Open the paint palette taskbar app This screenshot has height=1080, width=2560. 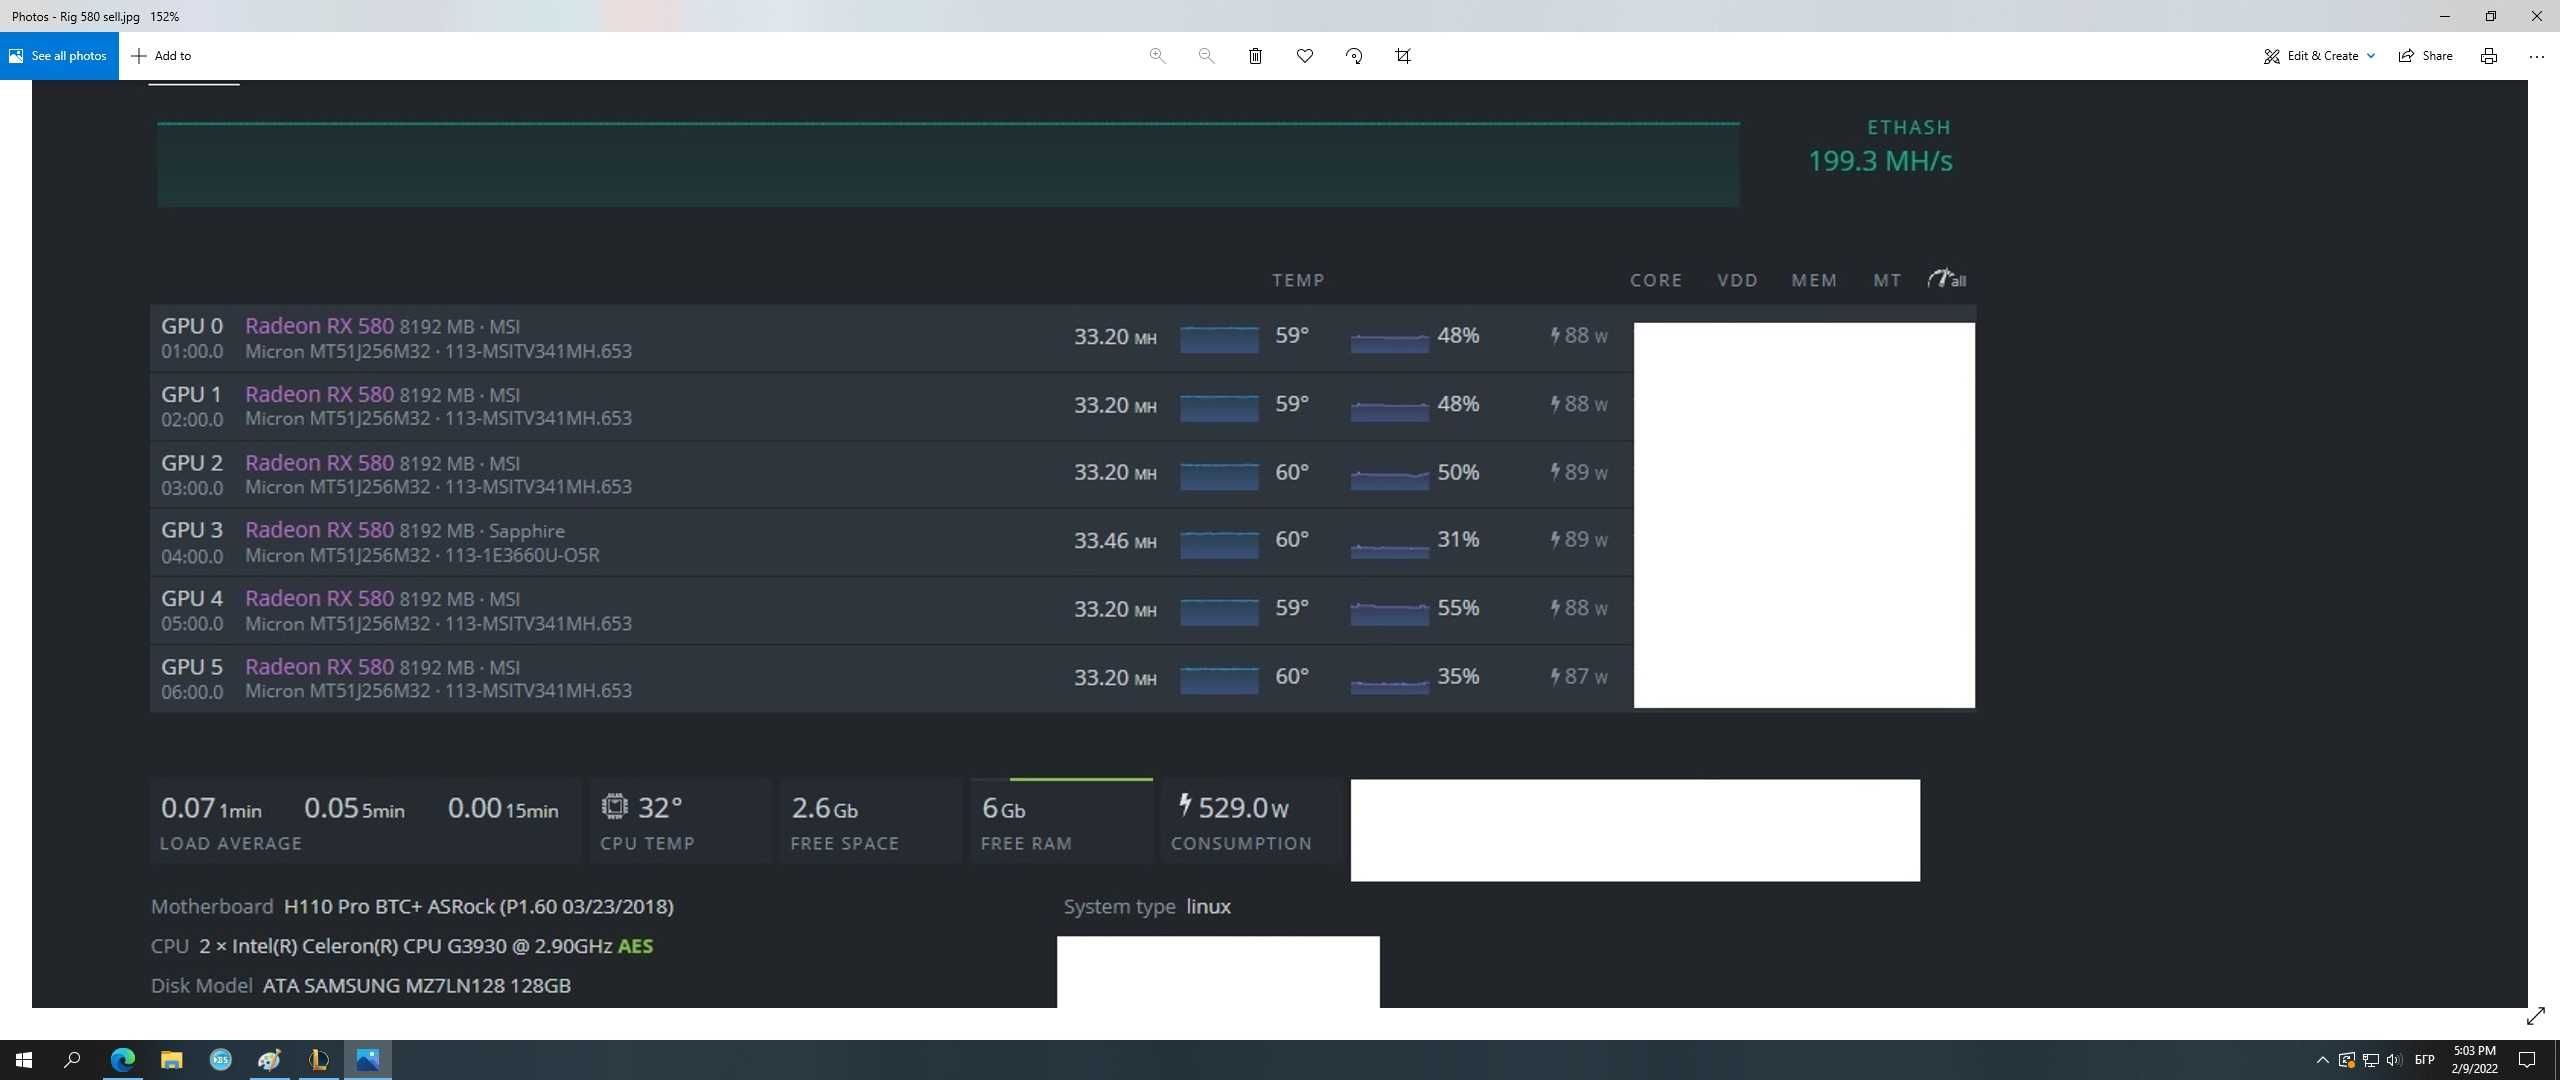(x=269, y=1060)
